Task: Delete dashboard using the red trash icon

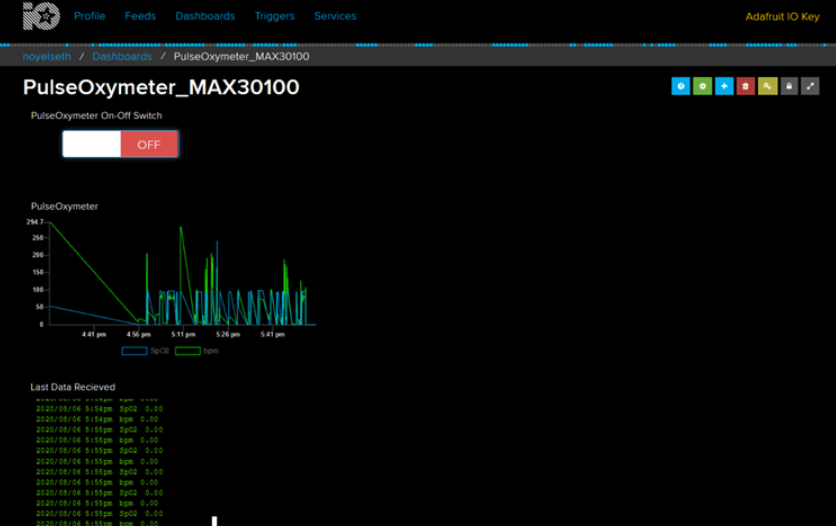Action: (746, 87)
